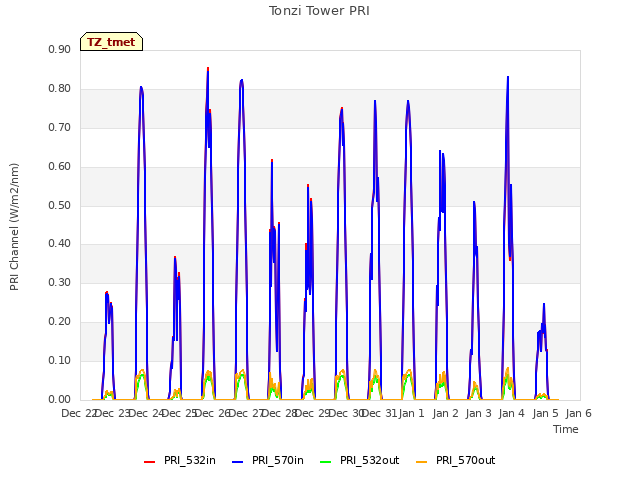640x480 pixels.
Task: Click the chart title Tonzi Tower PRI
Action: click(319, 11)
